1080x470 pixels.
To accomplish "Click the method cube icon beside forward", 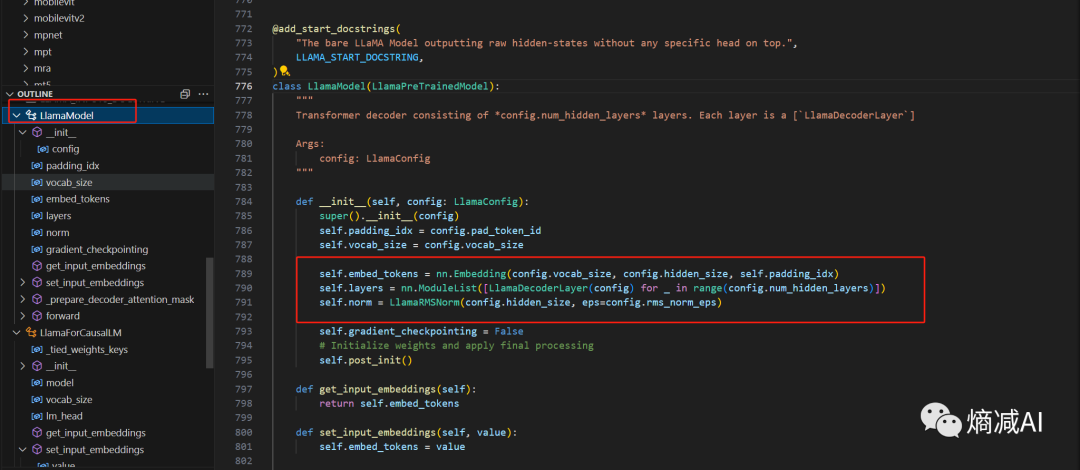I will [x=37, y=316].
